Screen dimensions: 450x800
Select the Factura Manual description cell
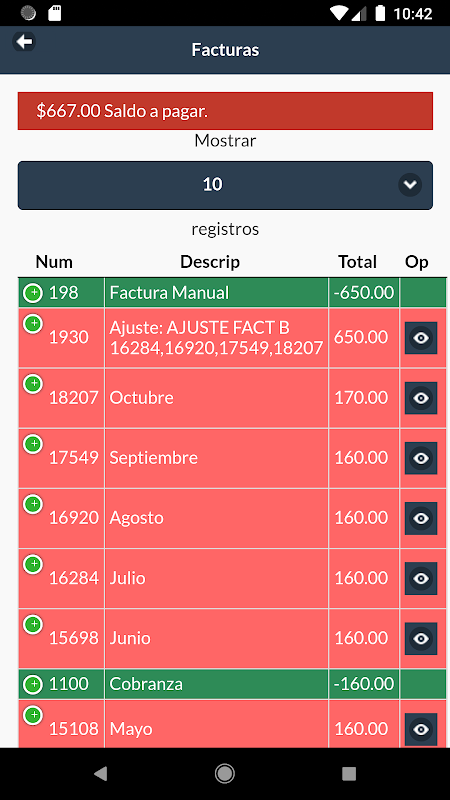[x=216, y=293]
